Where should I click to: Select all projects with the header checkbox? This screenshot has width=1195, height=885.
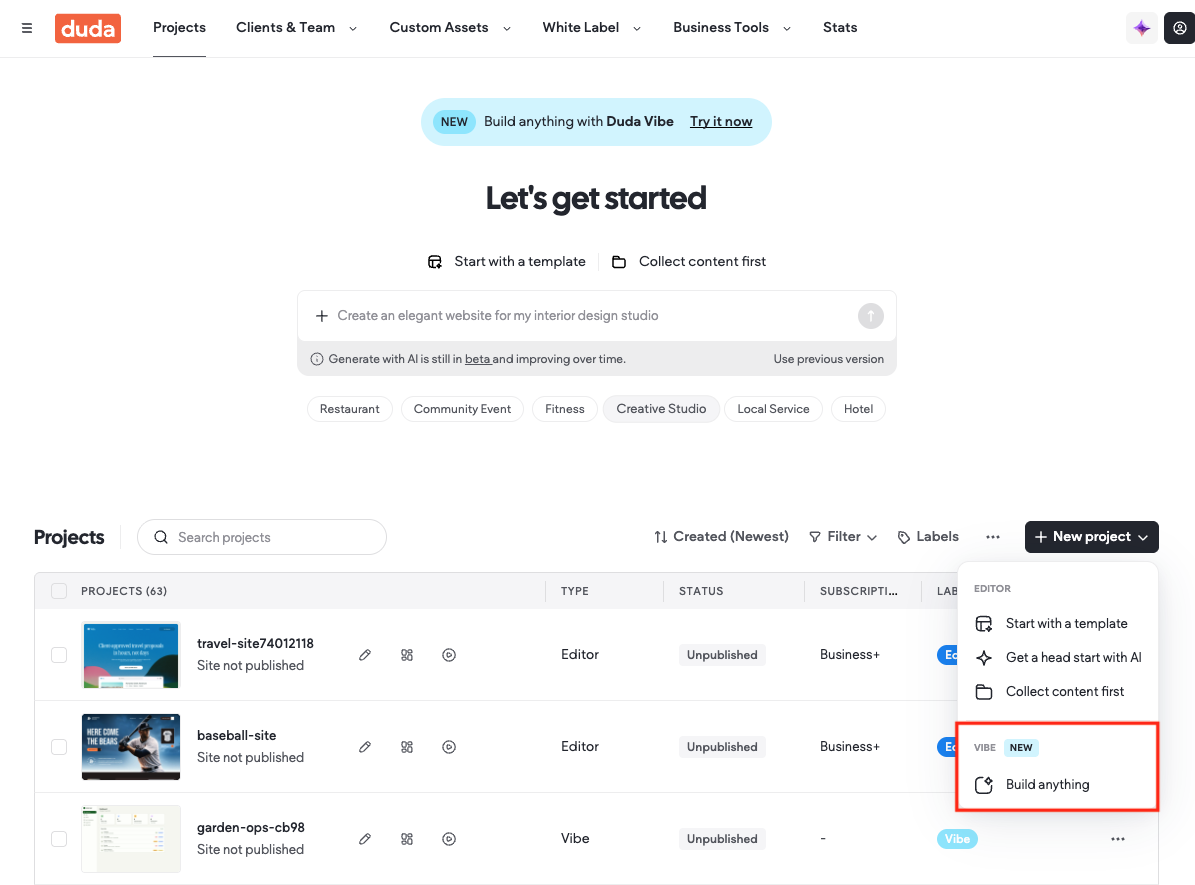tap(59, 591)
